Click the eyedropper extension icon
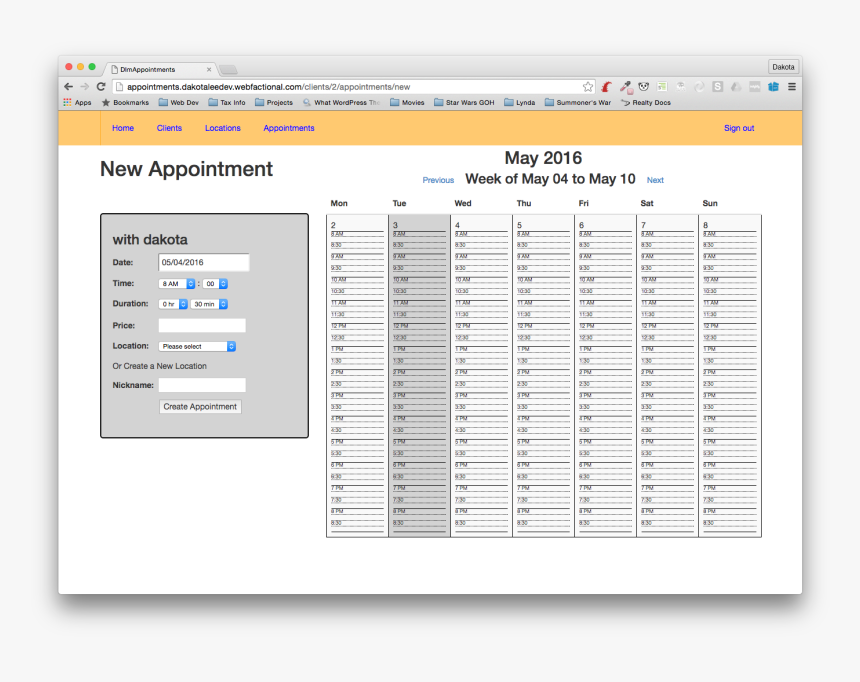The height and width of the screenshot is (682, 860). 626,87
